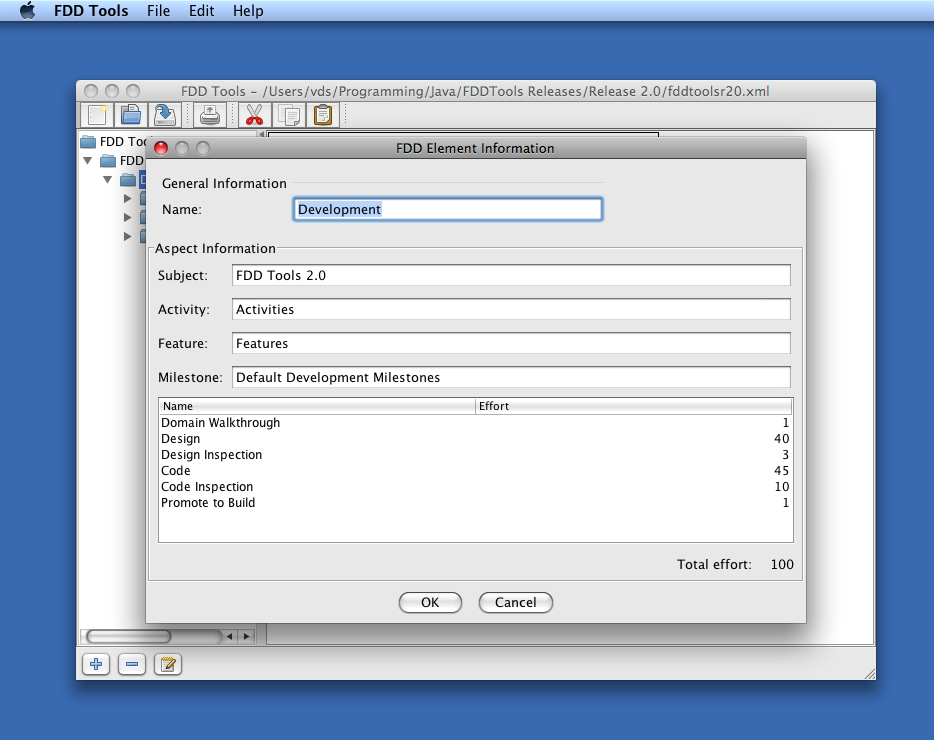Viewport: 934px width, 740px height.
Task: Click effort value 40 for Design
Action: pyautogui.click(x=782, y=439)
